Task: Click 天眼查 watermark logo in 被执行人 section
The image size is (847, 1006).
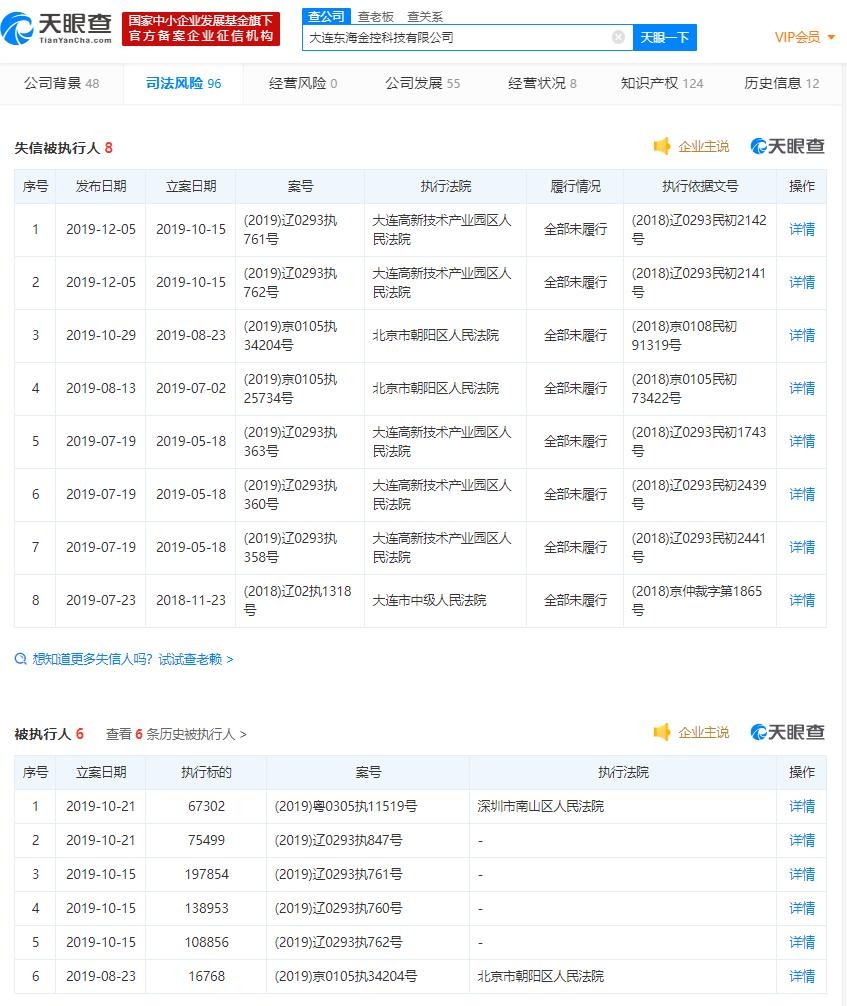Action: [788, 733]
